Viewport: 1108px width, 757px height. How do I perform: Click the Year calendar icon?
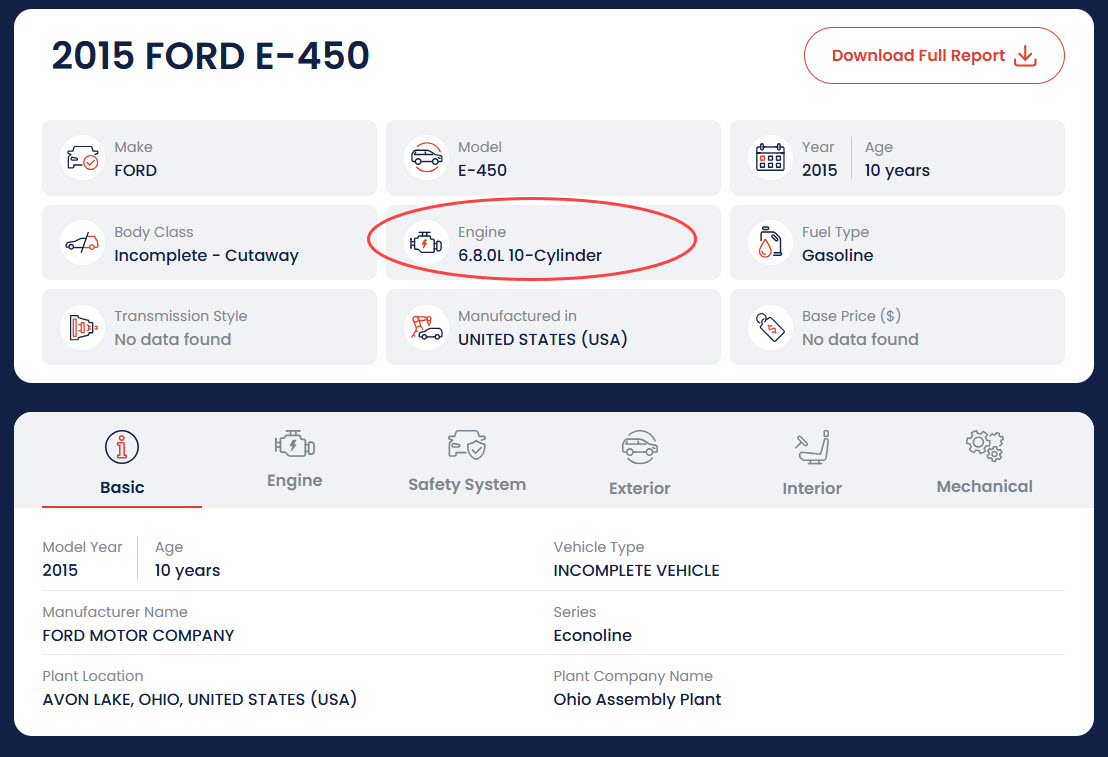(x=769, y=159)
